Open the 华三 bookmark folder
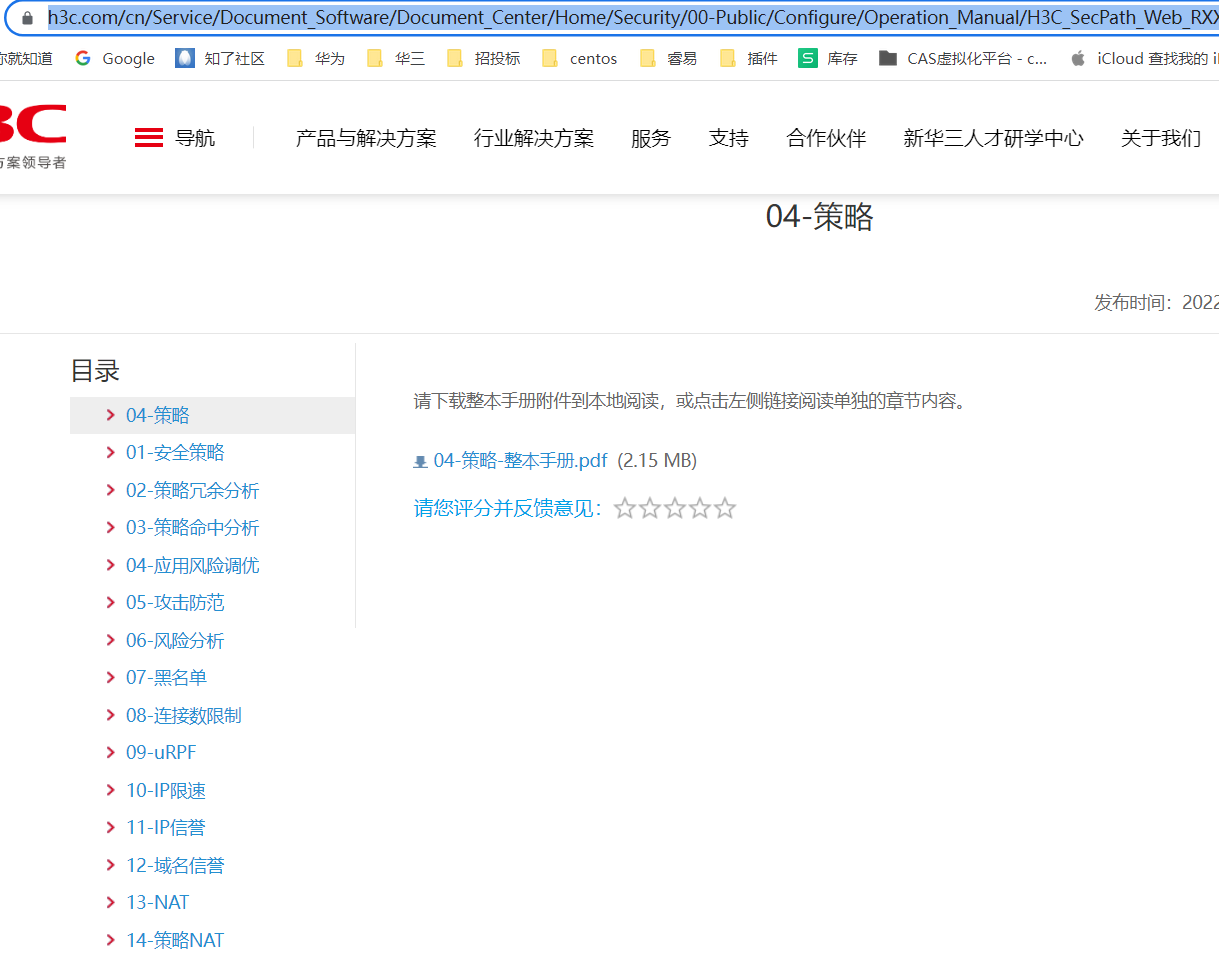The height and width of the screenshot is (958, 1219). tap(396, 58)
